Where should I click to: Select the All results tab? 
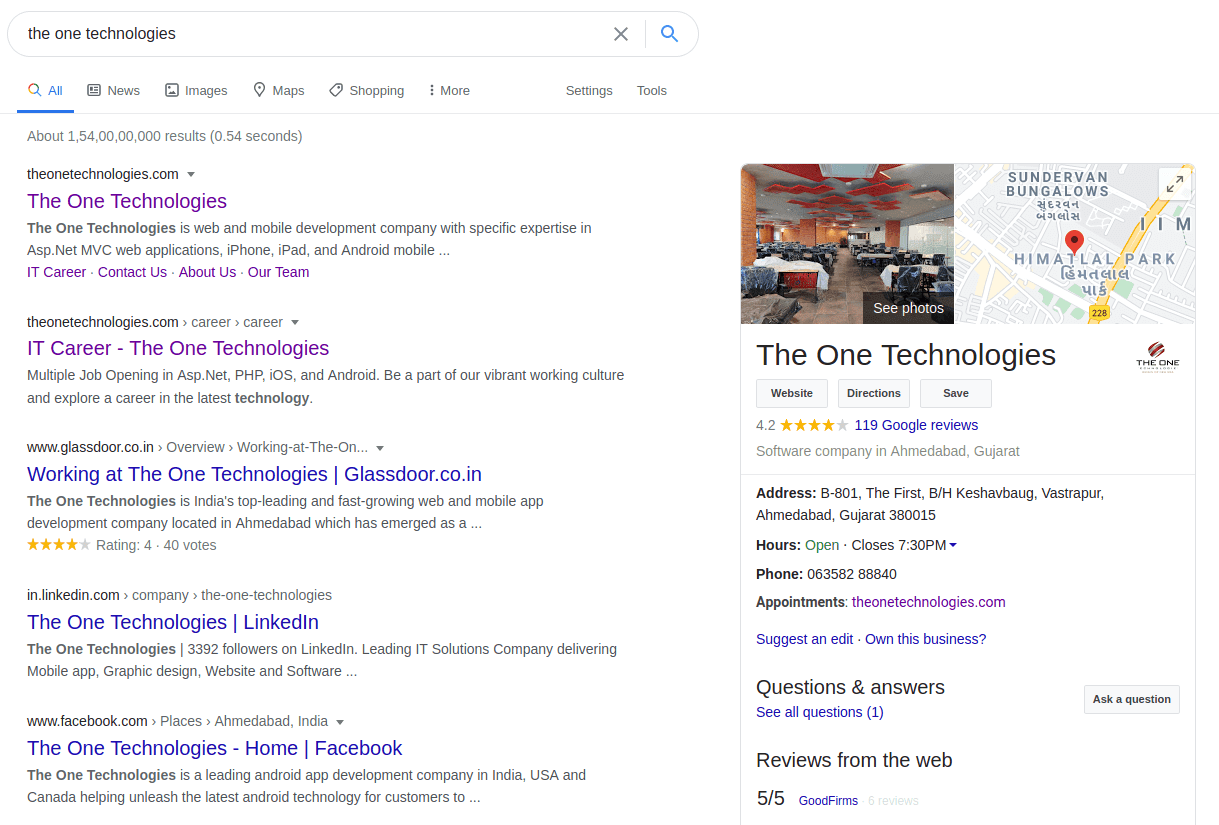[x=45, y=90]
